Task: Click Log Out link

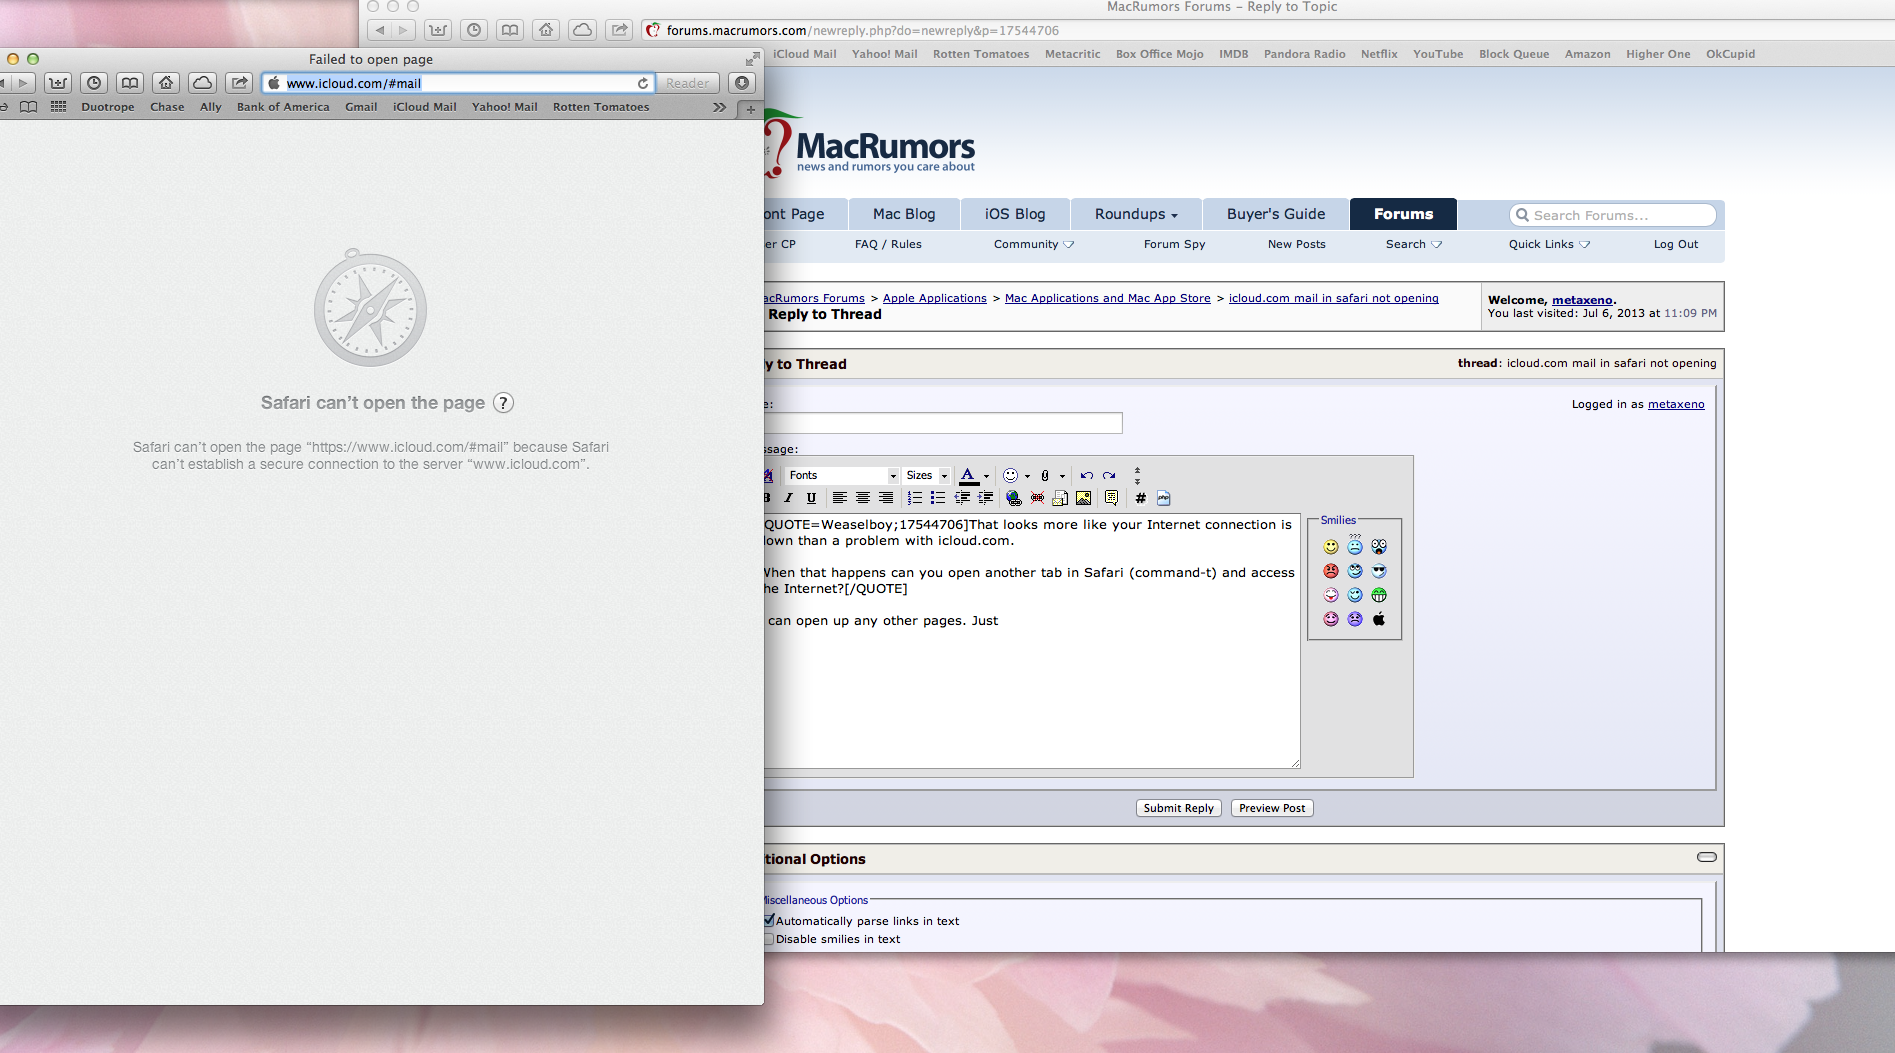Action: tap(1676, 244)
